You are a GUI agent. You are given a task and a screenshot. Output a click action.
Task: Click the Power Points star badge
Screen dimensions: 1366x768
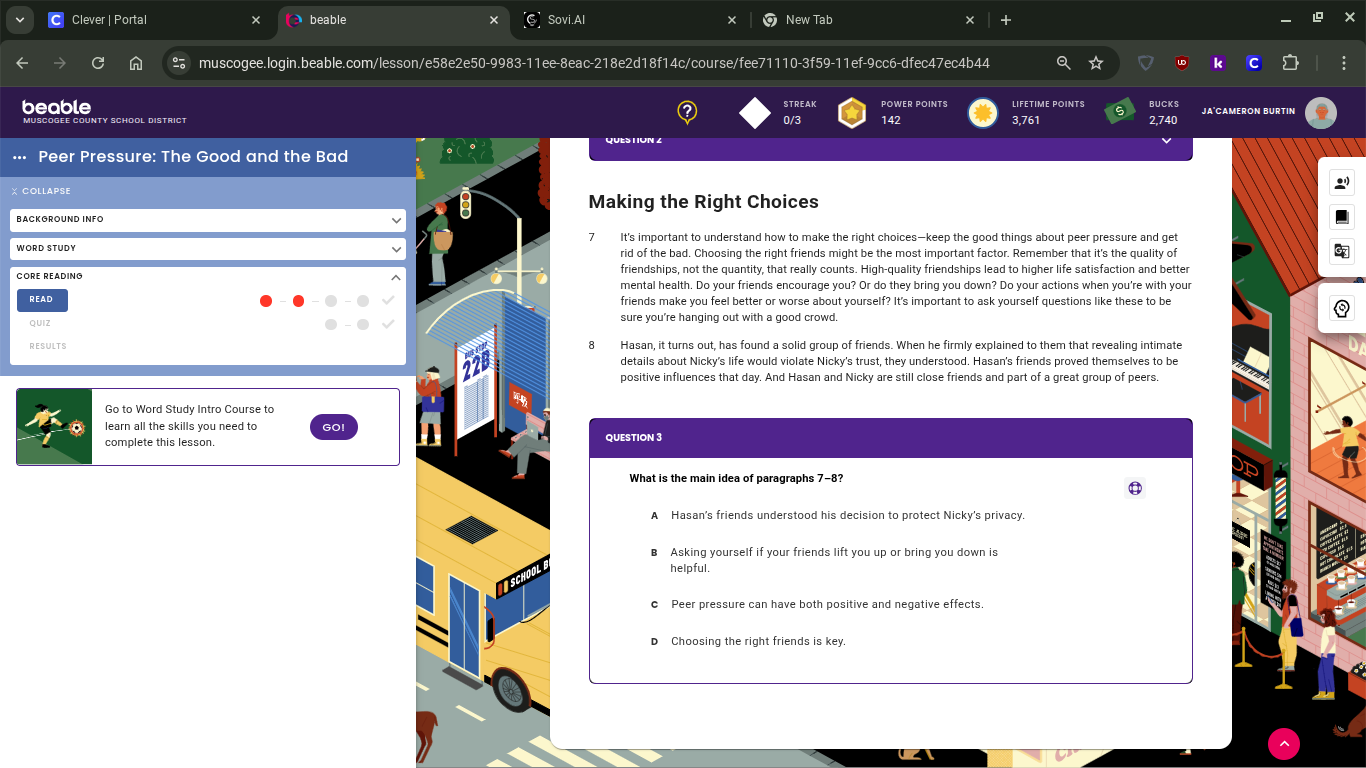pyautogui.click(x=851, y=112)
